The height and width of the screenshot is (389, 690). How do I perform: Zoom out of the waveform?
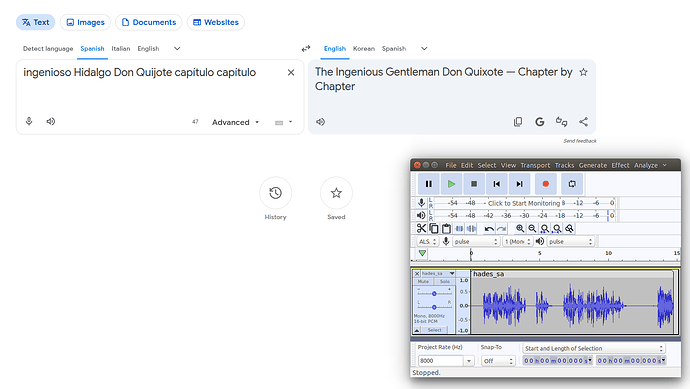pyautogui.click(x=532, y=228)
